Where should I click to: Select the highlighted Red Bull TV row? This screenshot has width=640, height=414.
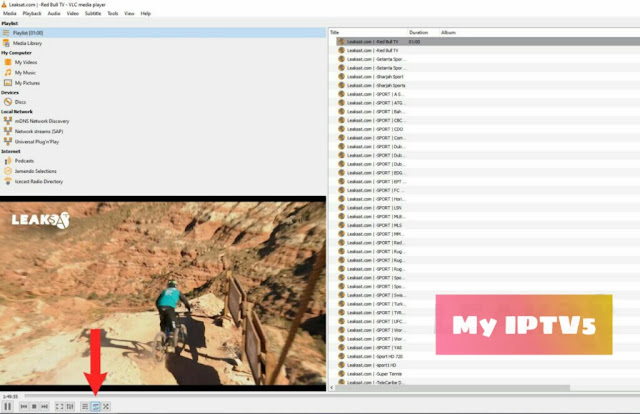488,42
